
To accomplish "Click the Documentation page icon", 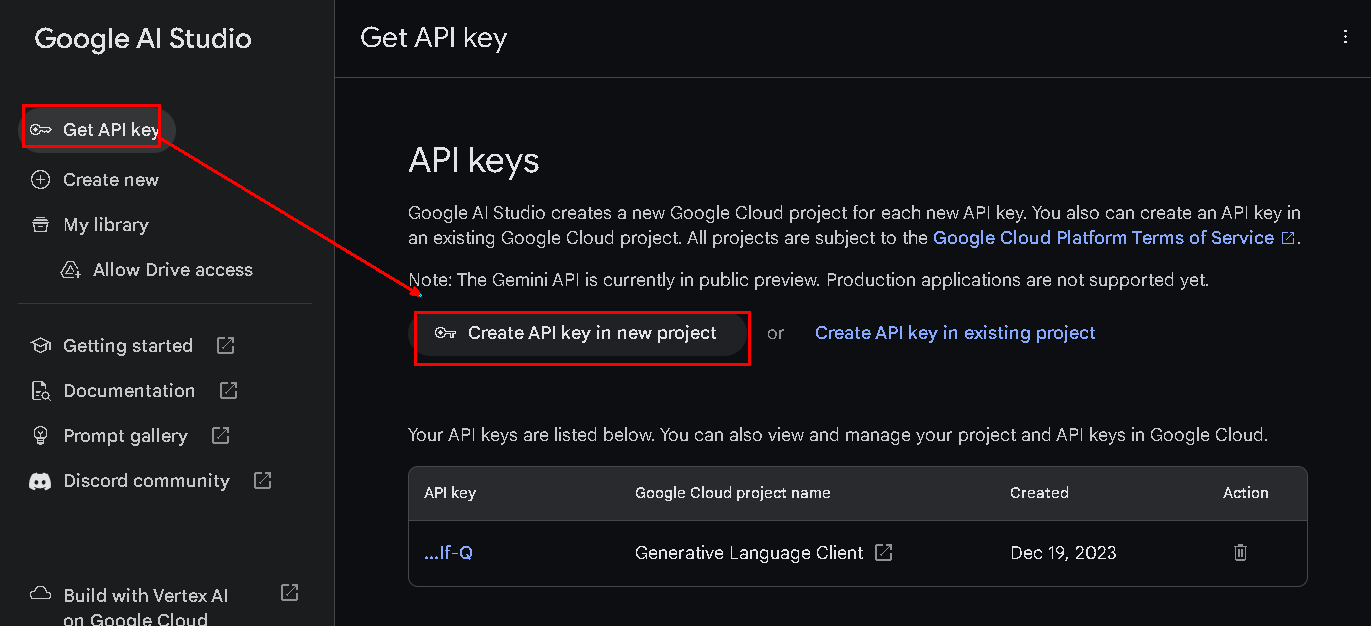I will pyautogui.click(x=40, y=391).
